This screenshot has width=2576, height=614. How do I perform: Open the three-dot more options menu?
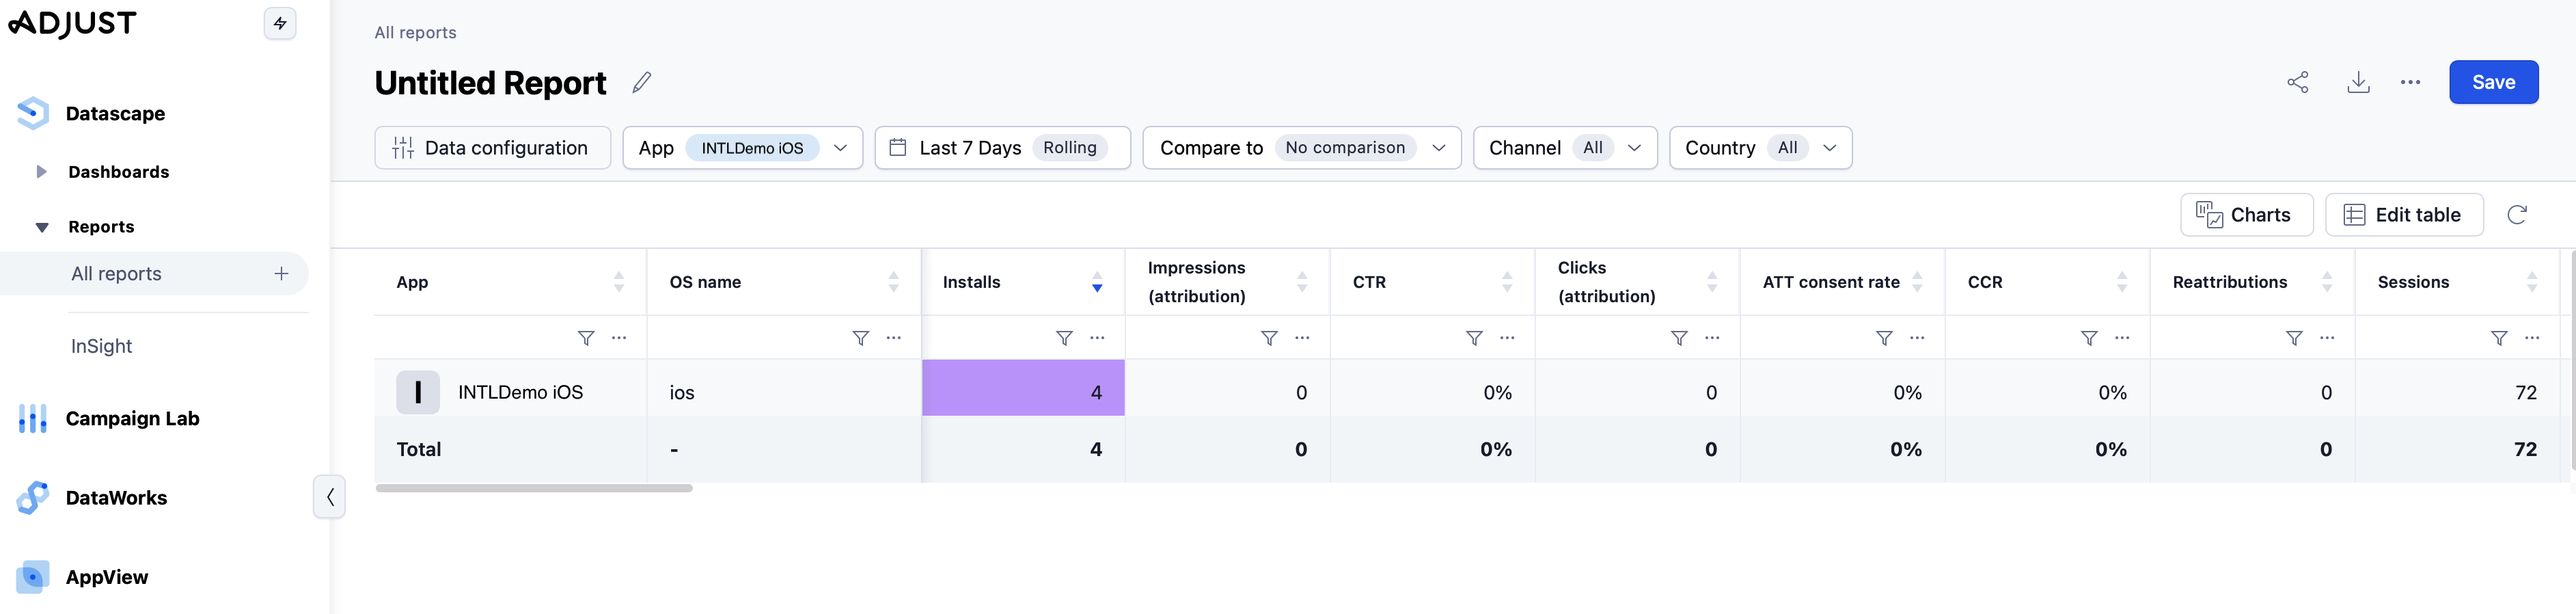tap(2410, 83)
